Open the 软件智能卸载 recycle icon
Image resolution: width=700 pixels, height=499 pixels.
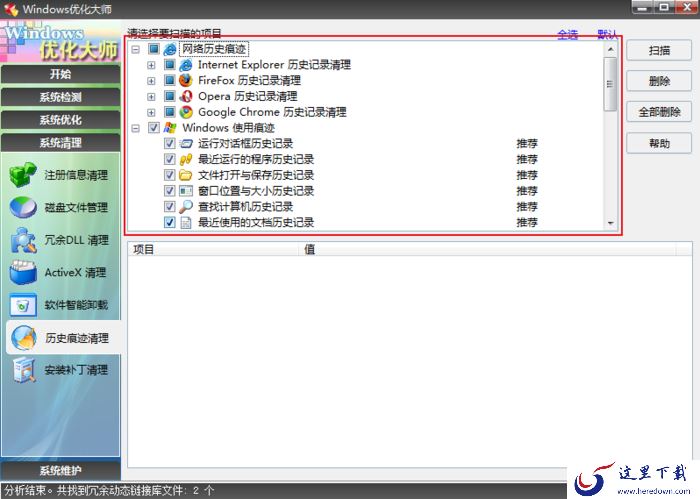click(x=23, y=305)
